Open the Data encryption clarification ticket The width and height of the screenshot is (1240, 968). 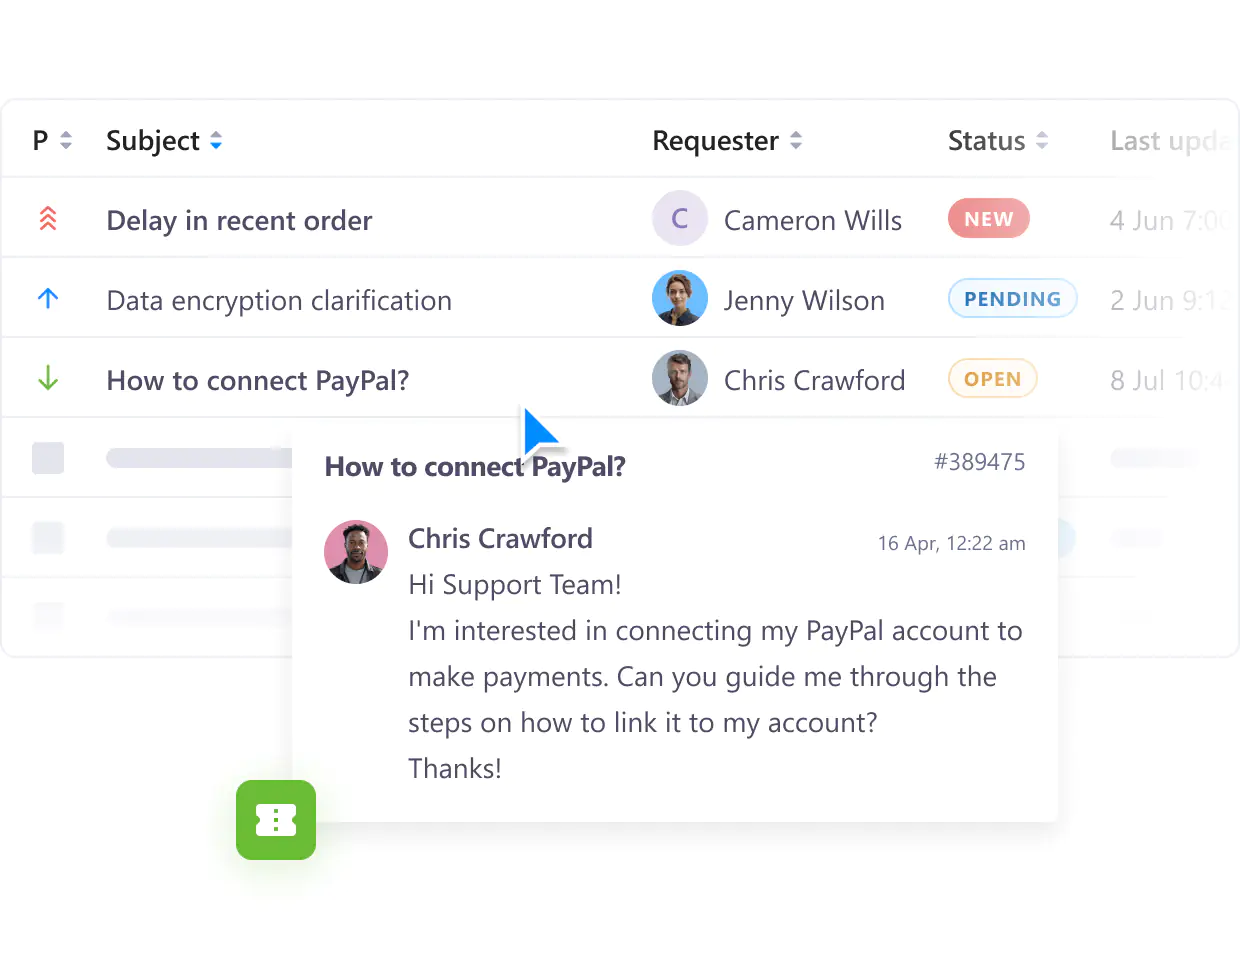279,300
